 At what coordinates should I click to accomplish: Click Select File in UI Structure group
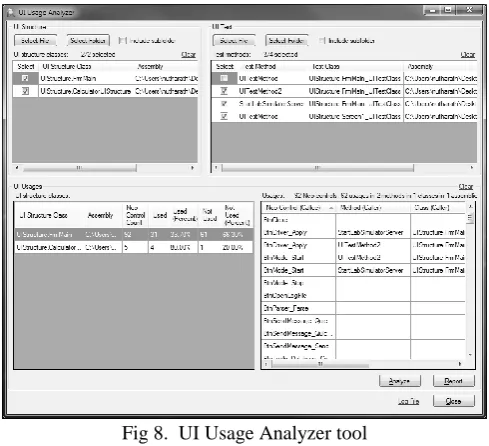point(35,41)
